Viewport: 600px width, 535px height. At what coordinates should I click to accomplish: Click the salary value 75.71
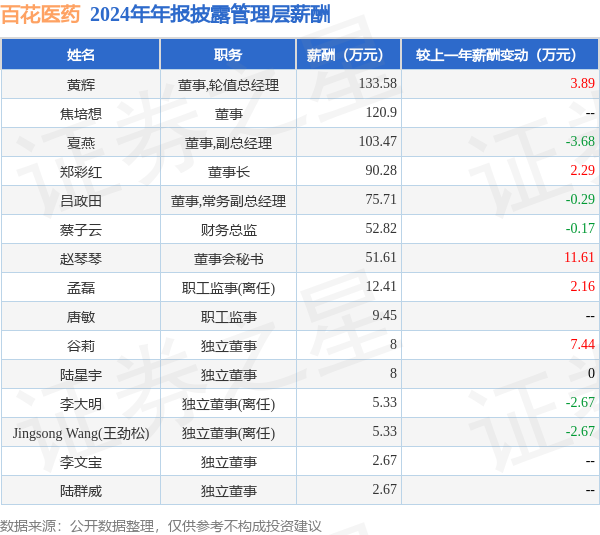point(381,199)
